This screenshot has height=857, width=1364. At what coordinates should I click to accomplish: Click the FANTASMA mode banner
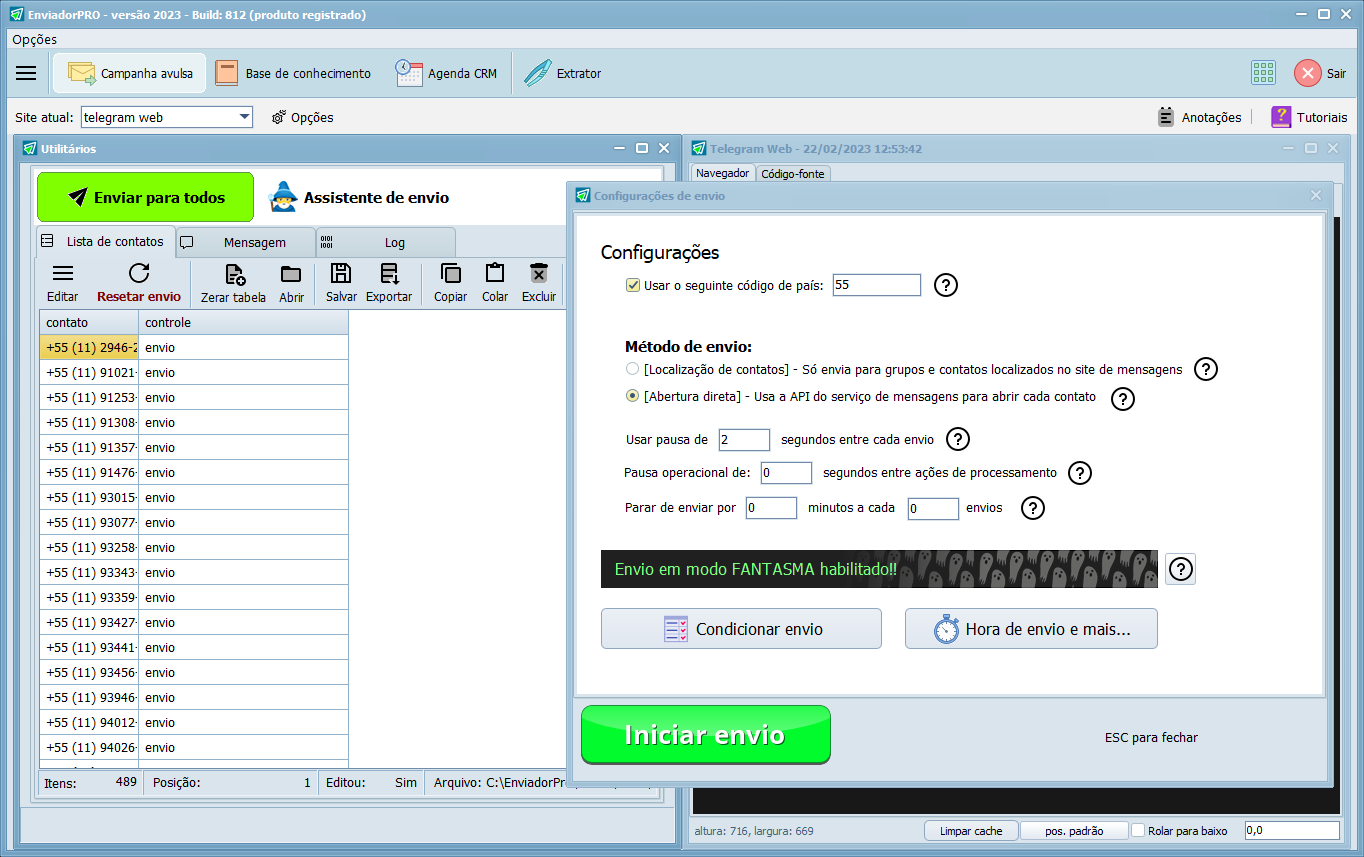coord(879,569)
